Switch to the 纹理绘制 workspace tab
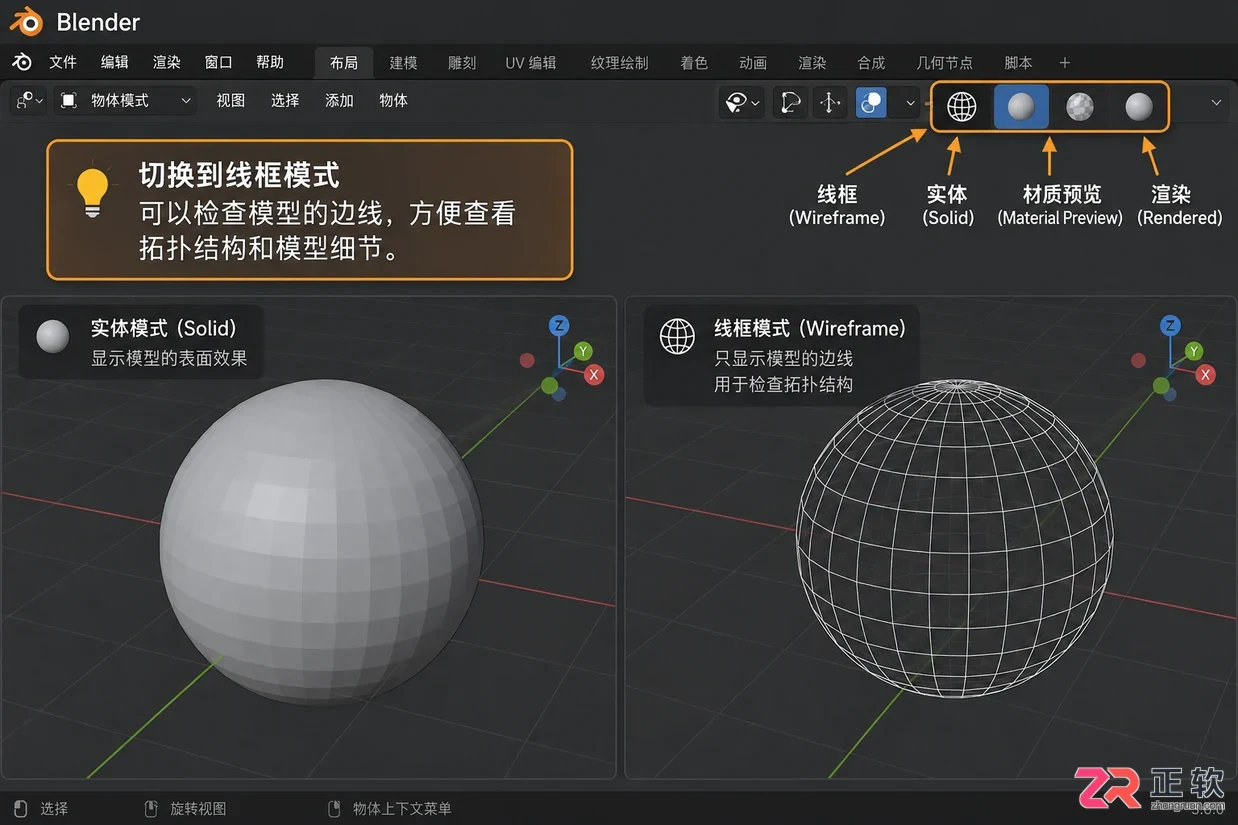This screenshot has height=825, width=1238. [619, 63]
